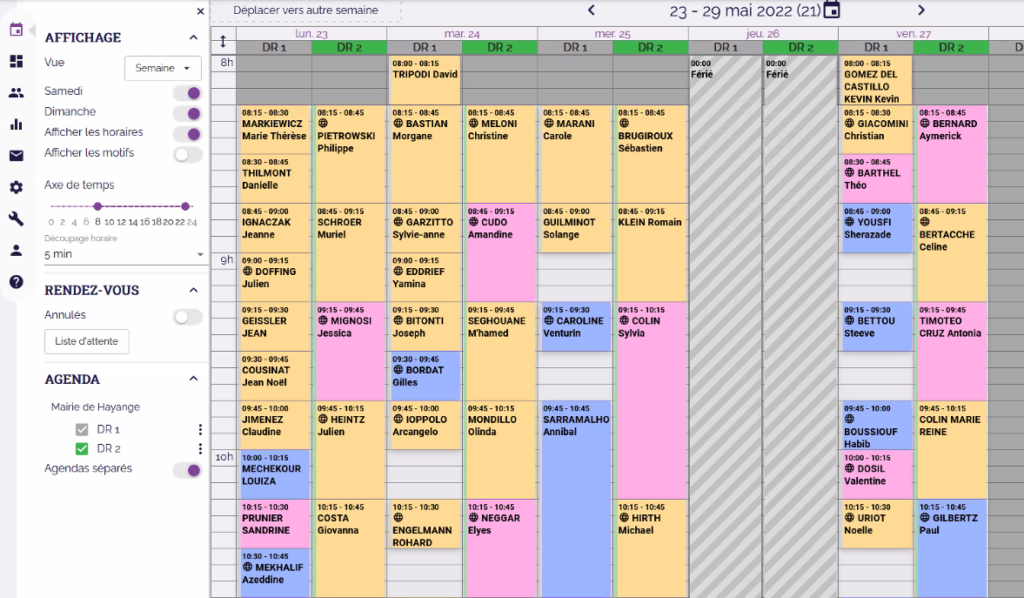Open the wrench tools icon in sidebar

[x=16, y=219]
